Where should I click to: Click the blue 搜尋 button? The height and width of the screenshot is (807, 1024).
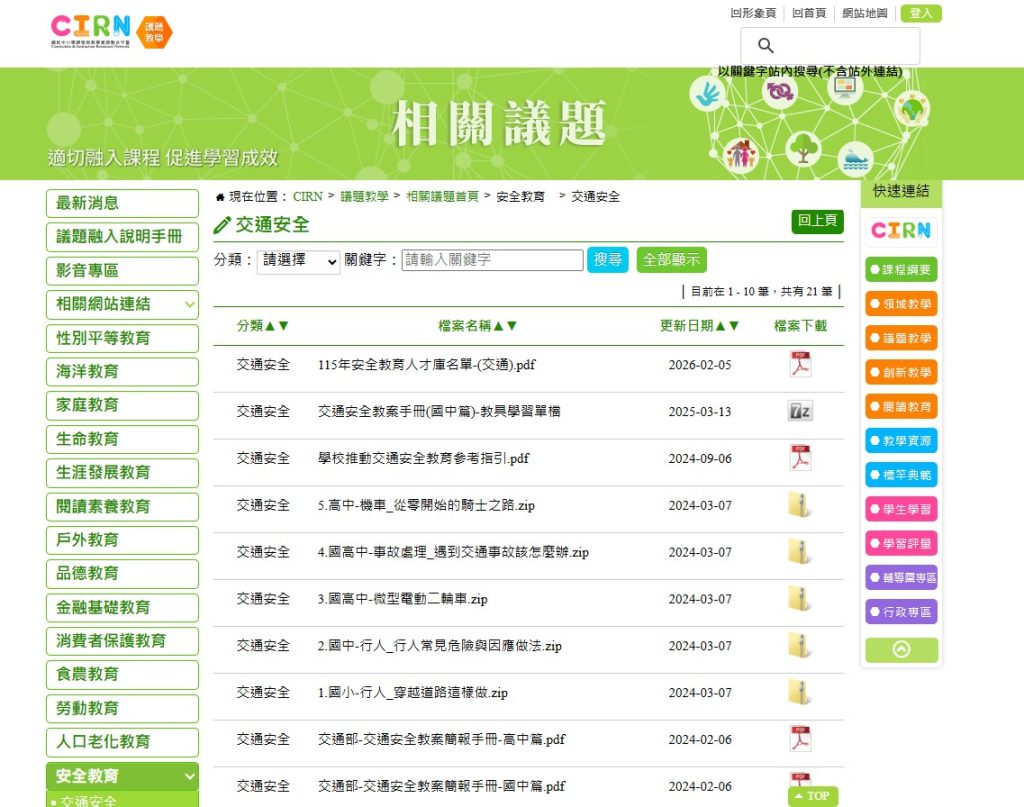(x=607, y=260)
